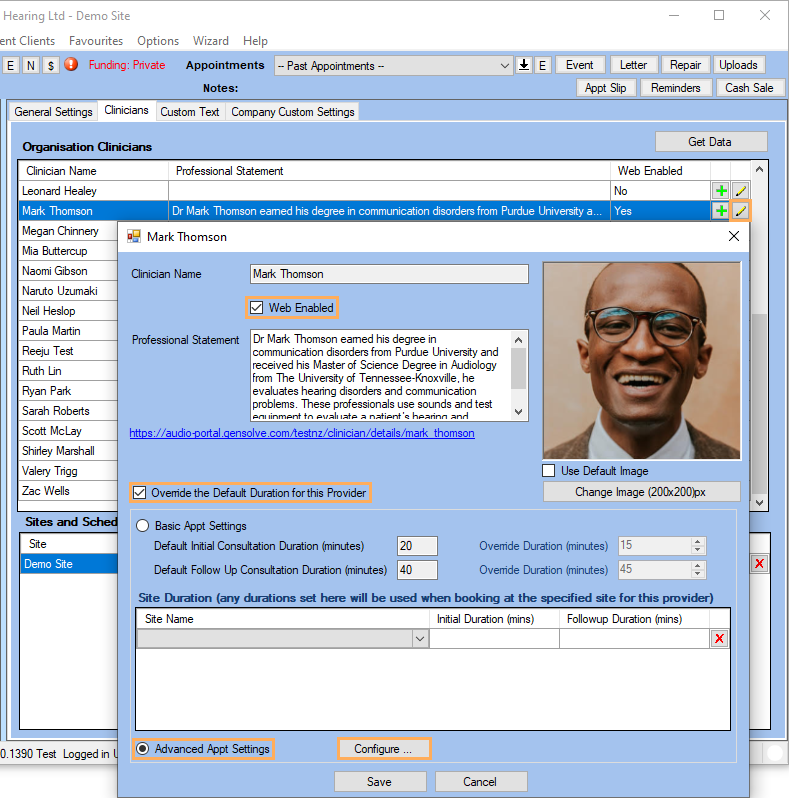This screenshot has height=798, width=789.
Task: Click pencil edit icon in Leonard Healey row
Action: coord(740,191)
